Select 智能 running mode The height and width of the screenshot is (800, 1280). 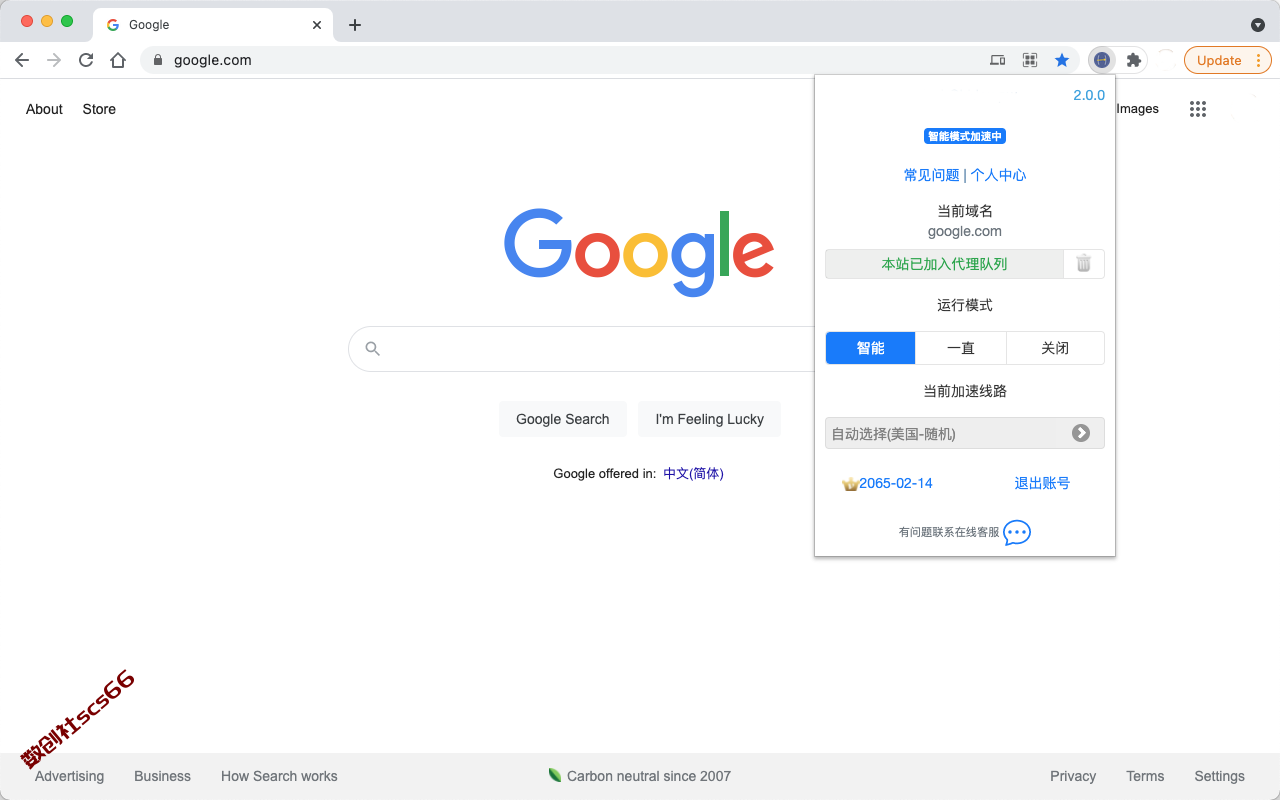[x=870, y=348]
